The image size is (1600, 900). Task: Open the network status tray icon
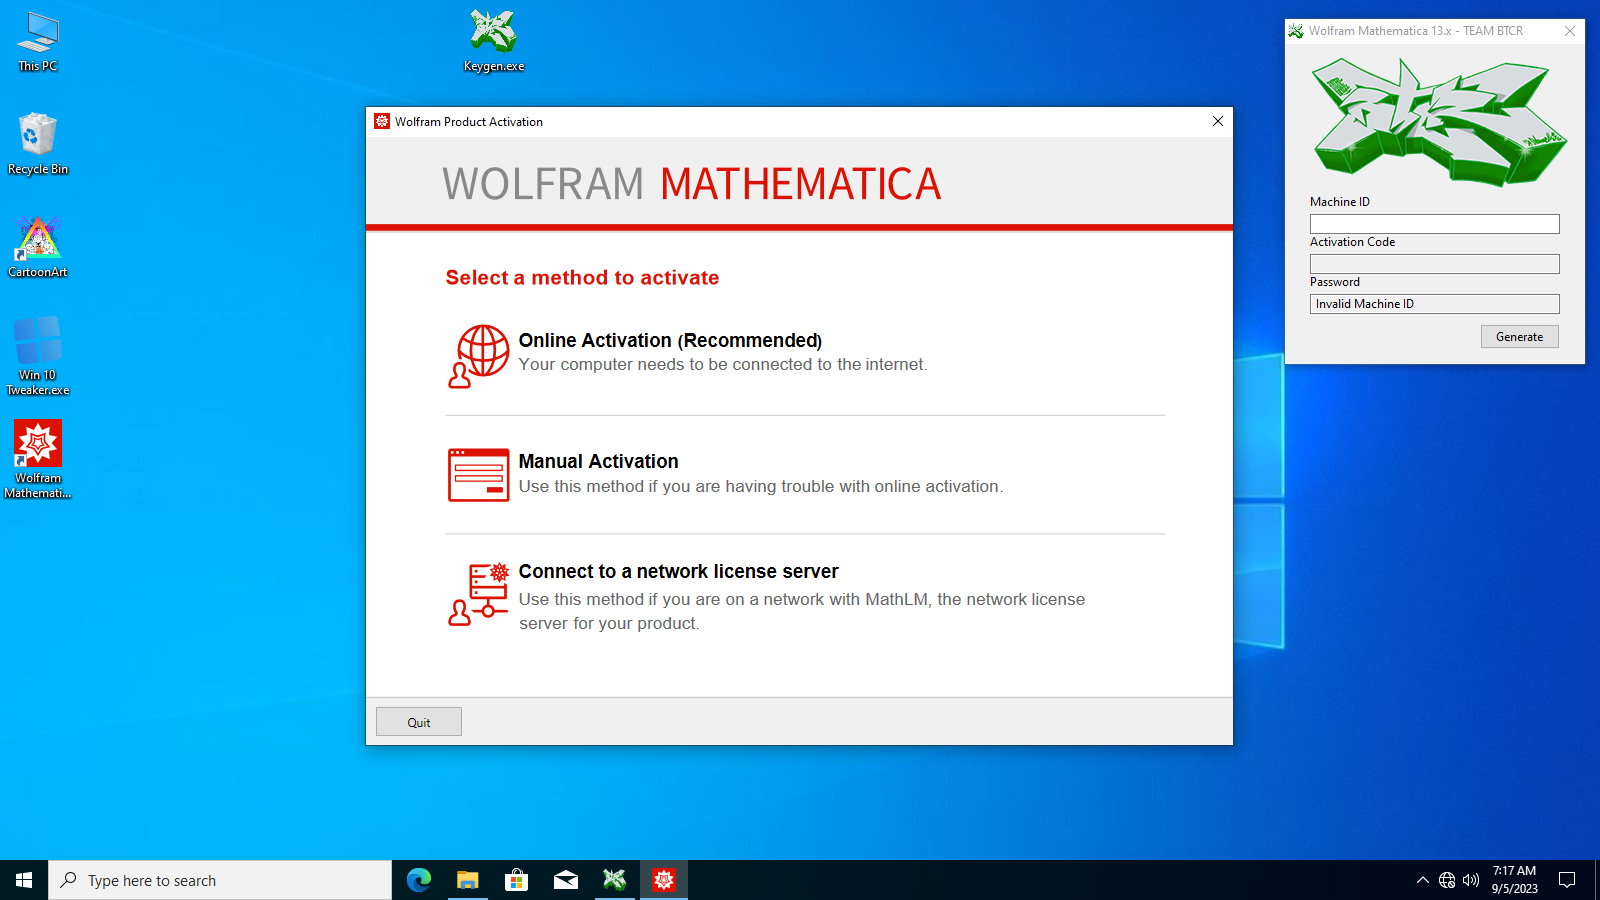(1447, 880)
